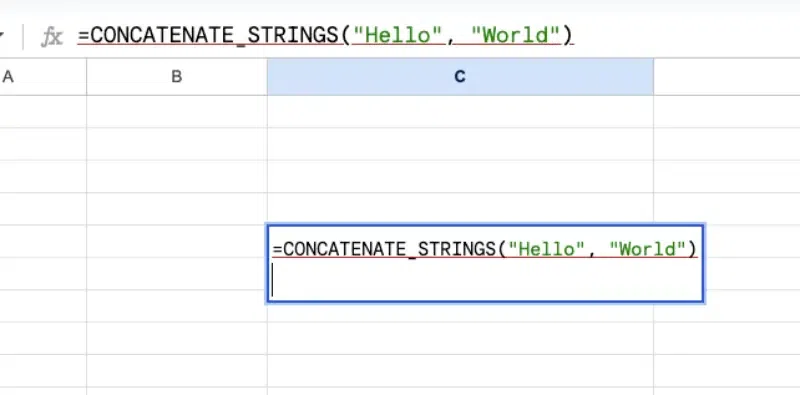The width and height of the screenshot is (800, 395).
Task: Click formula text in the formula bar
Action: (x=326, y=36)
